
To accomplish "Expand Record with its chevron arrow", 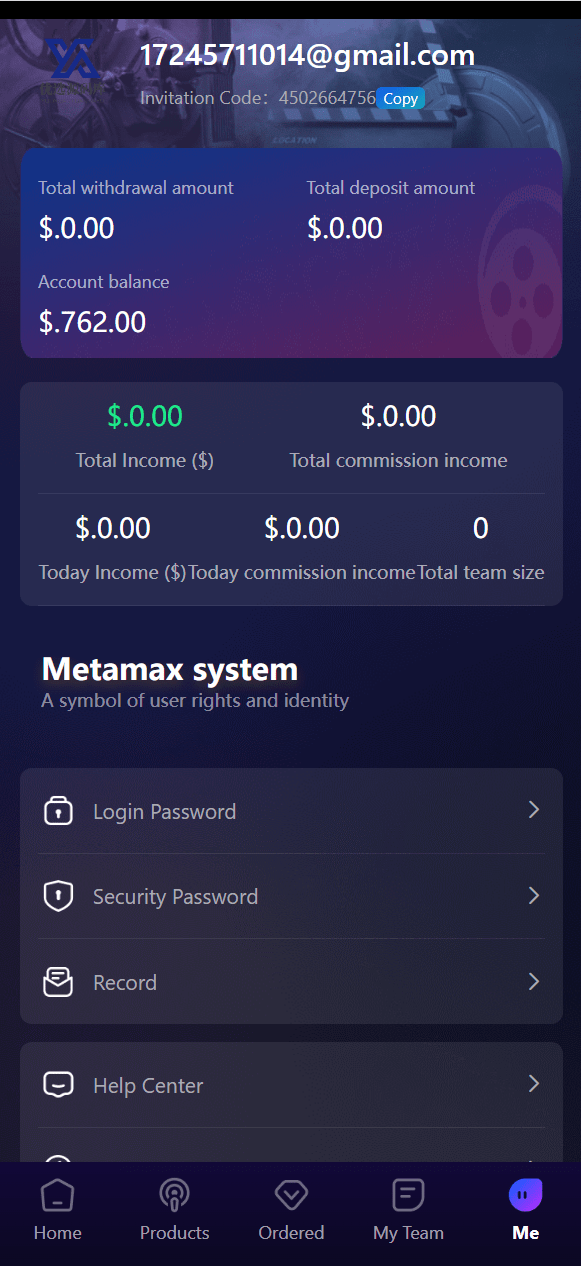I will point(534,981).
